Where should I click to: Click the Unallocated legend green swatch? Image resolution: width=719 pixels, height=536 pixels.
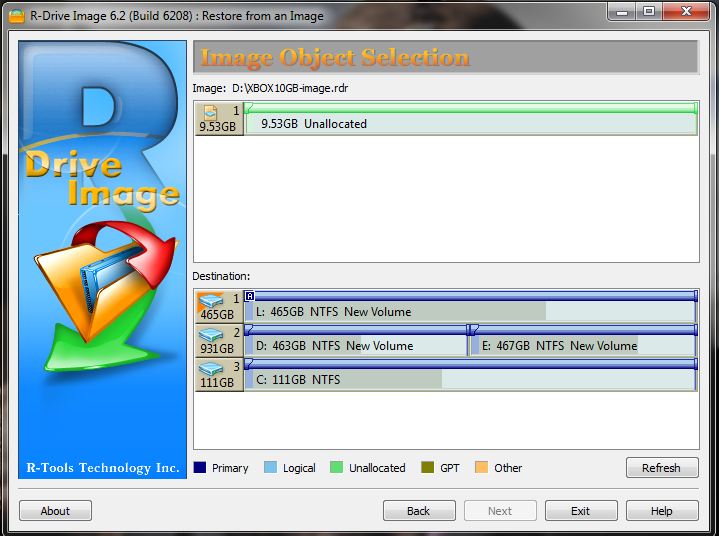click(337, 468)
